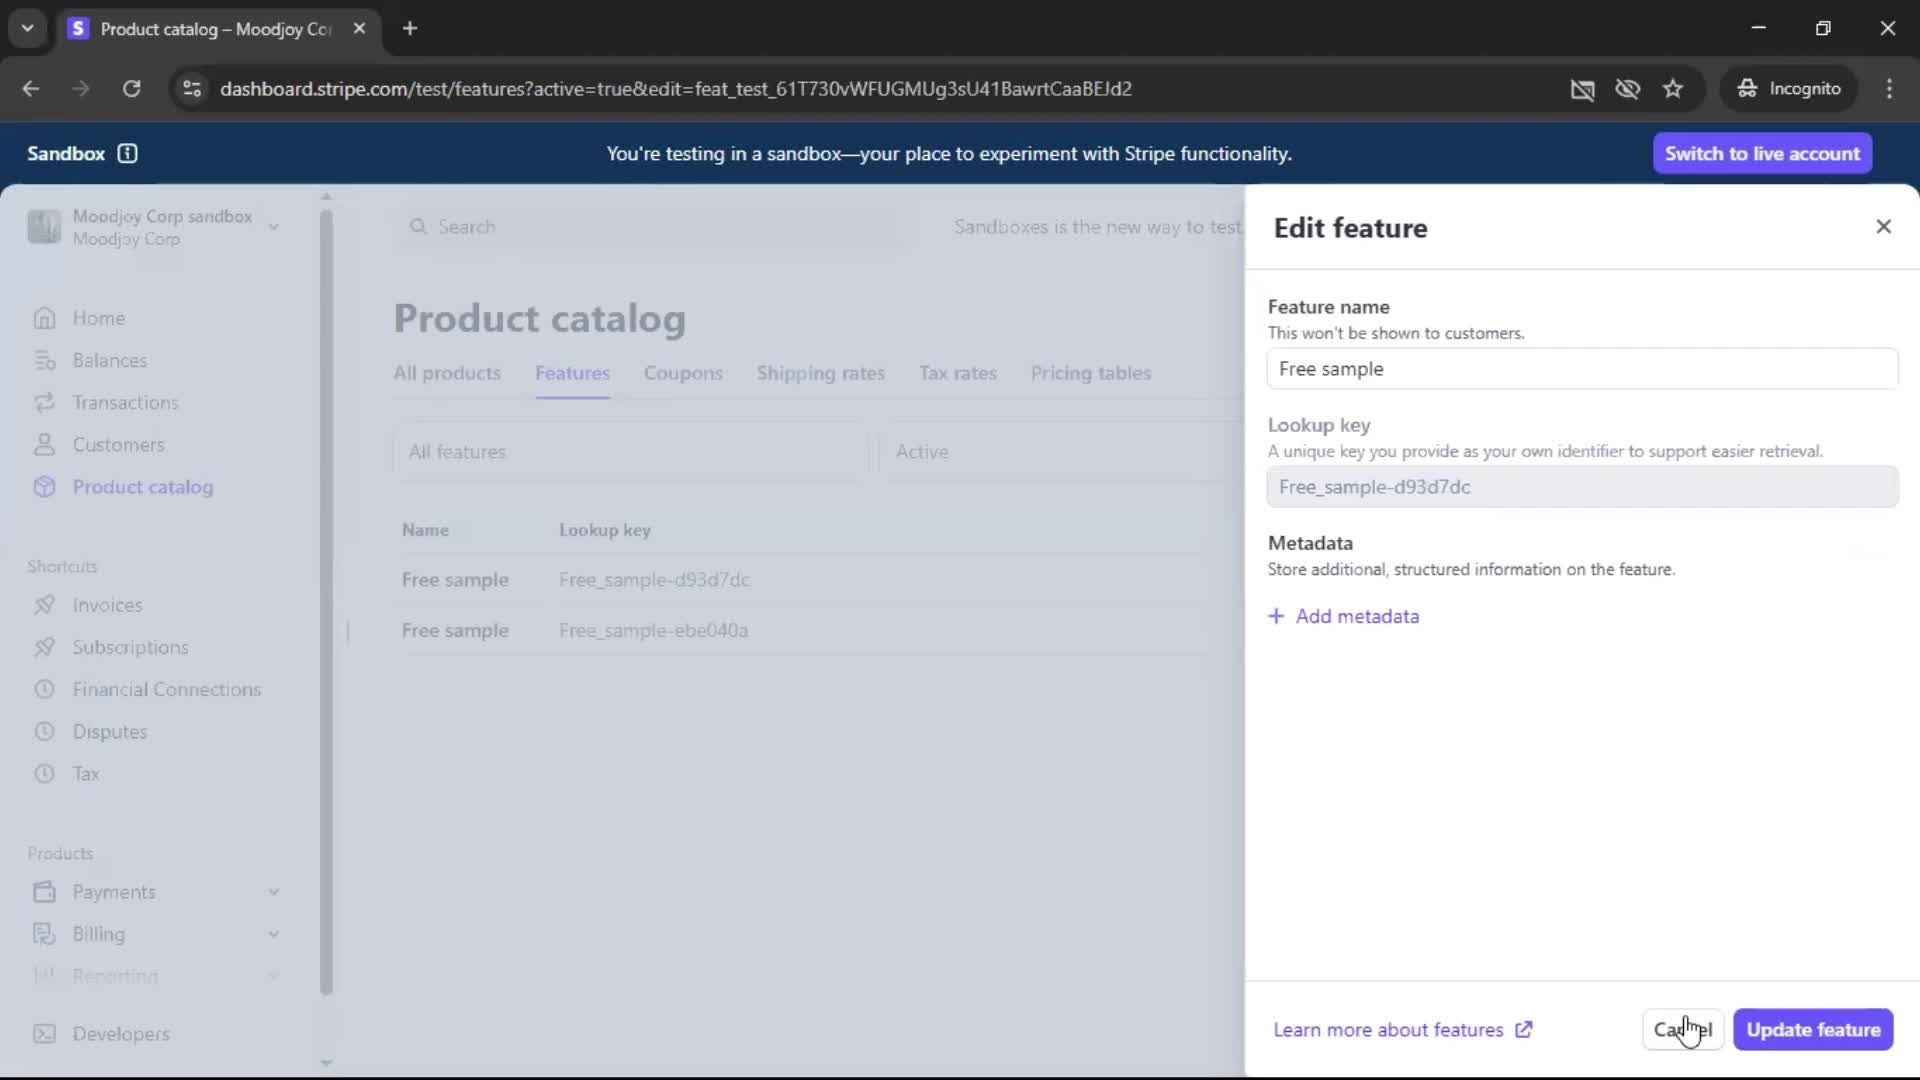
Task: Switch to the Coupons tab
Action: pyautogui.click(x=683, y=373)
